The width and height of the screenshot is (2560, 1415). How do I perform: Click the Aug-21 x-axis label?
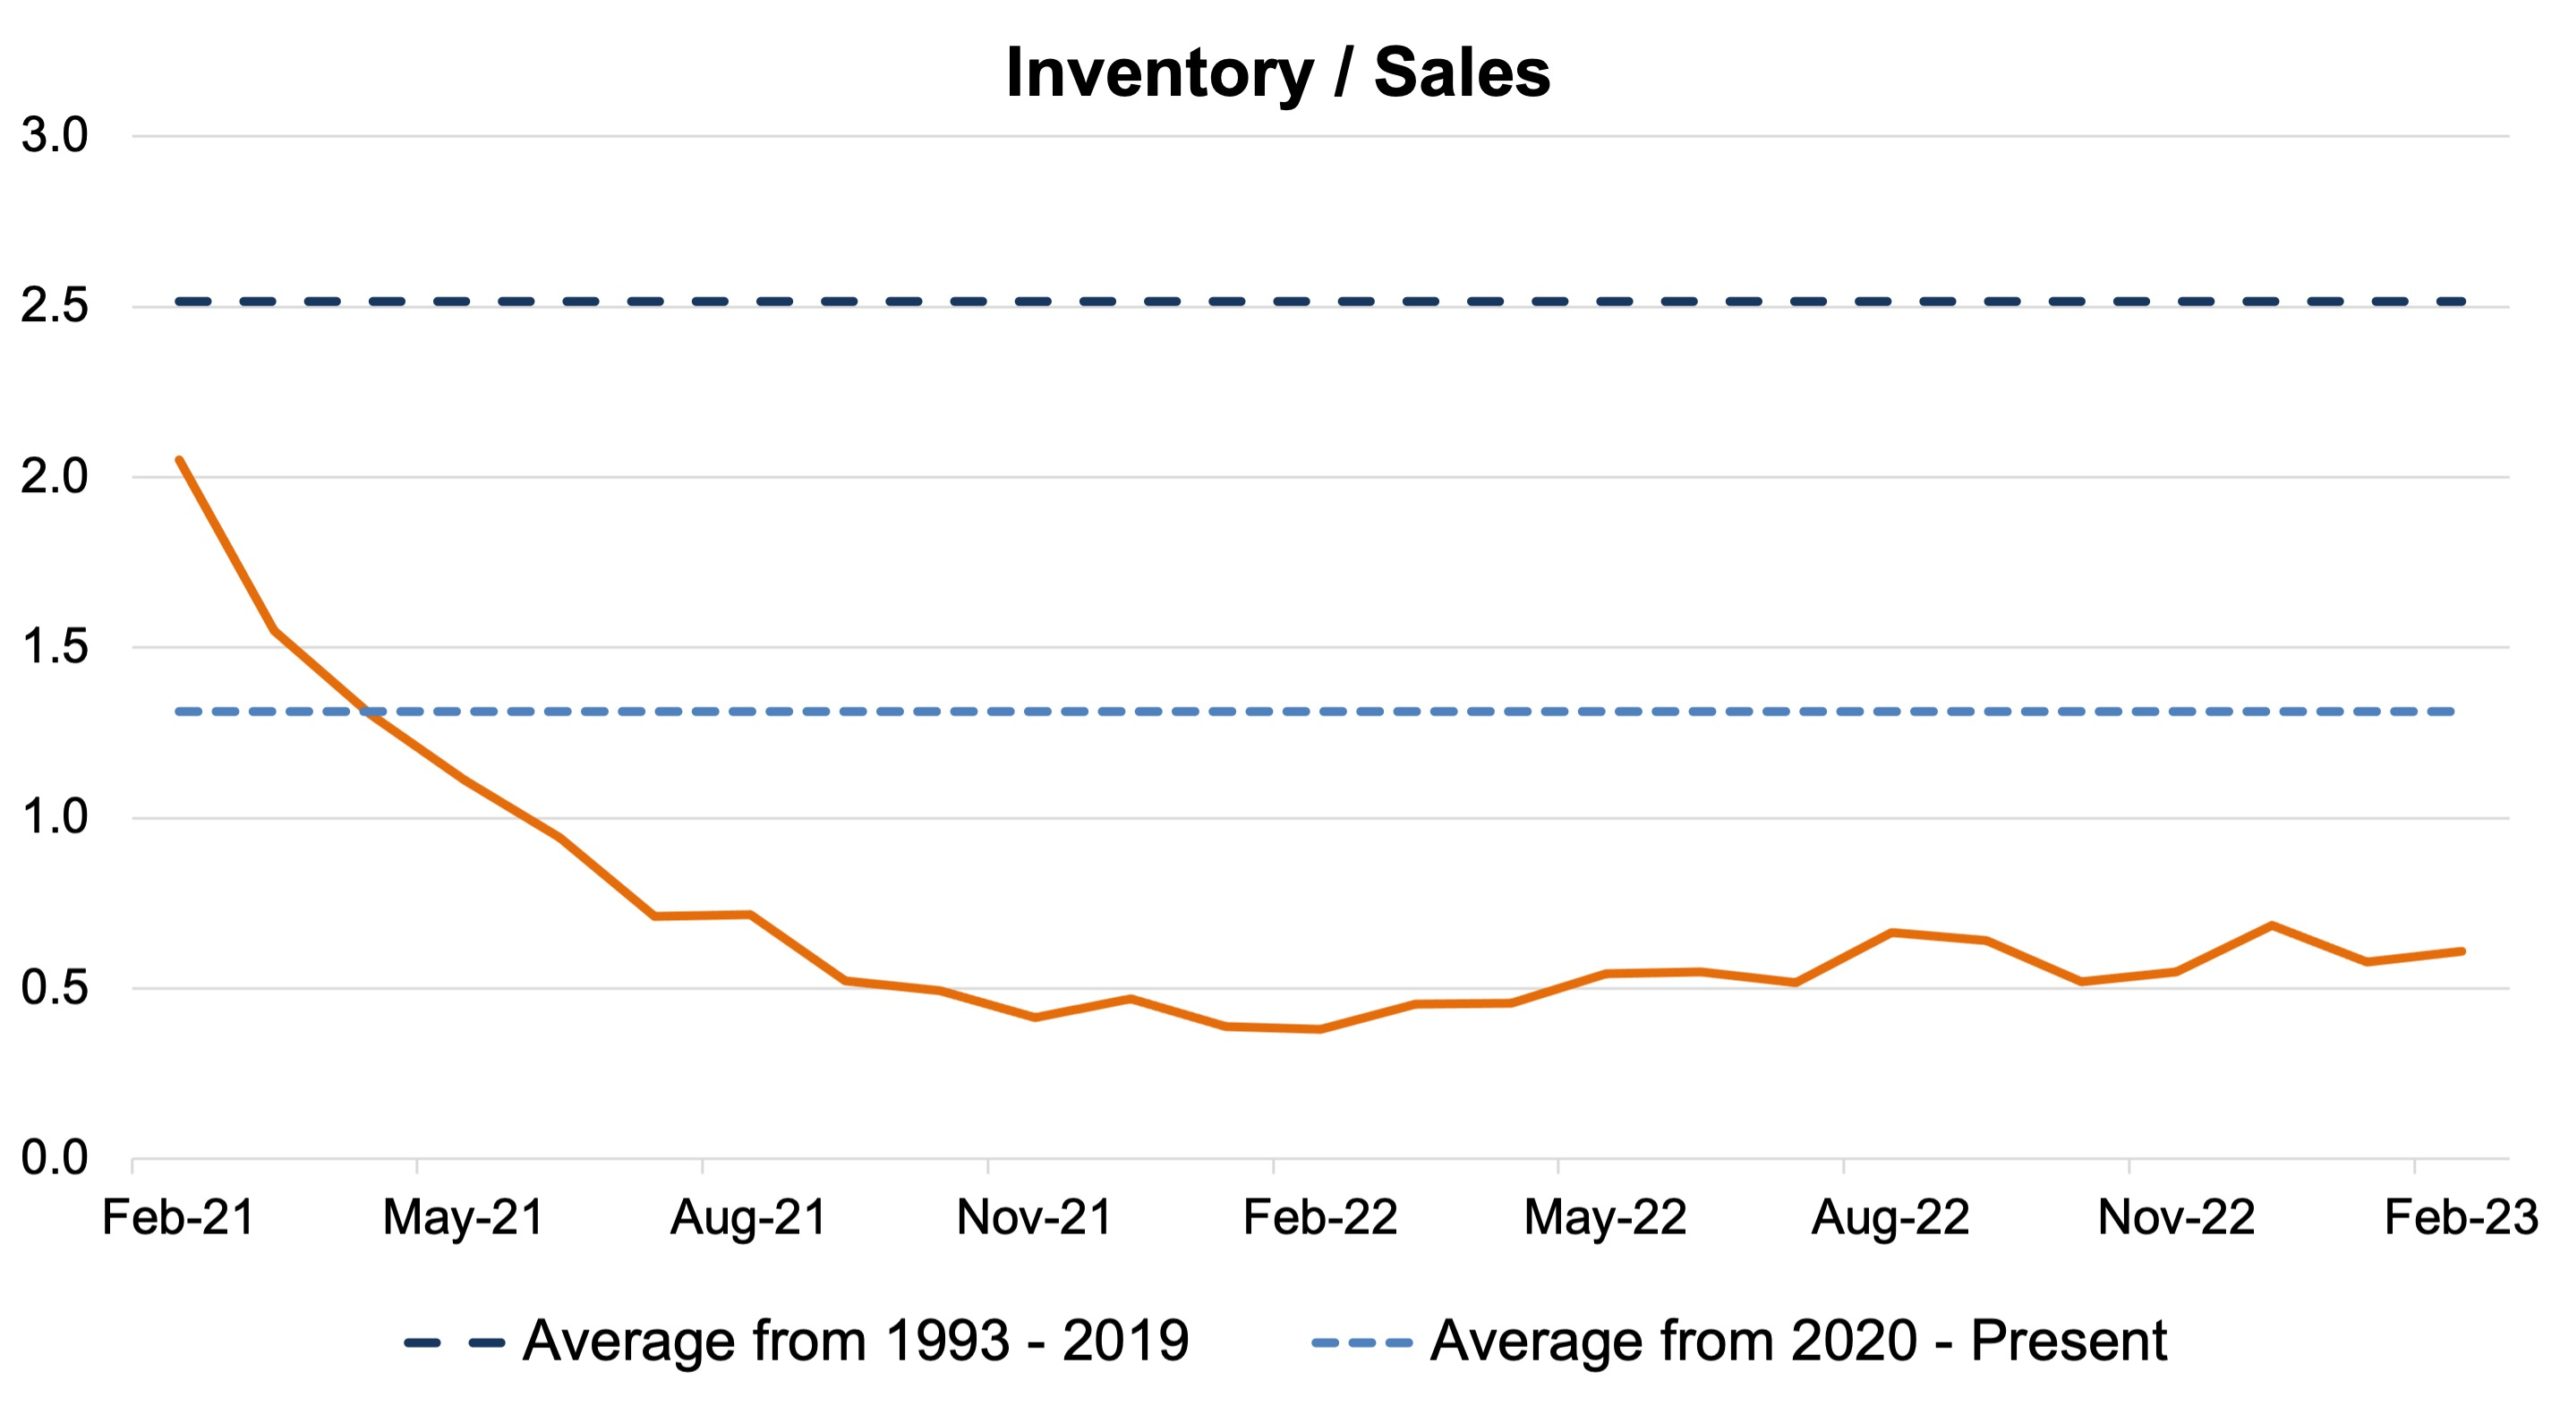748,1218
